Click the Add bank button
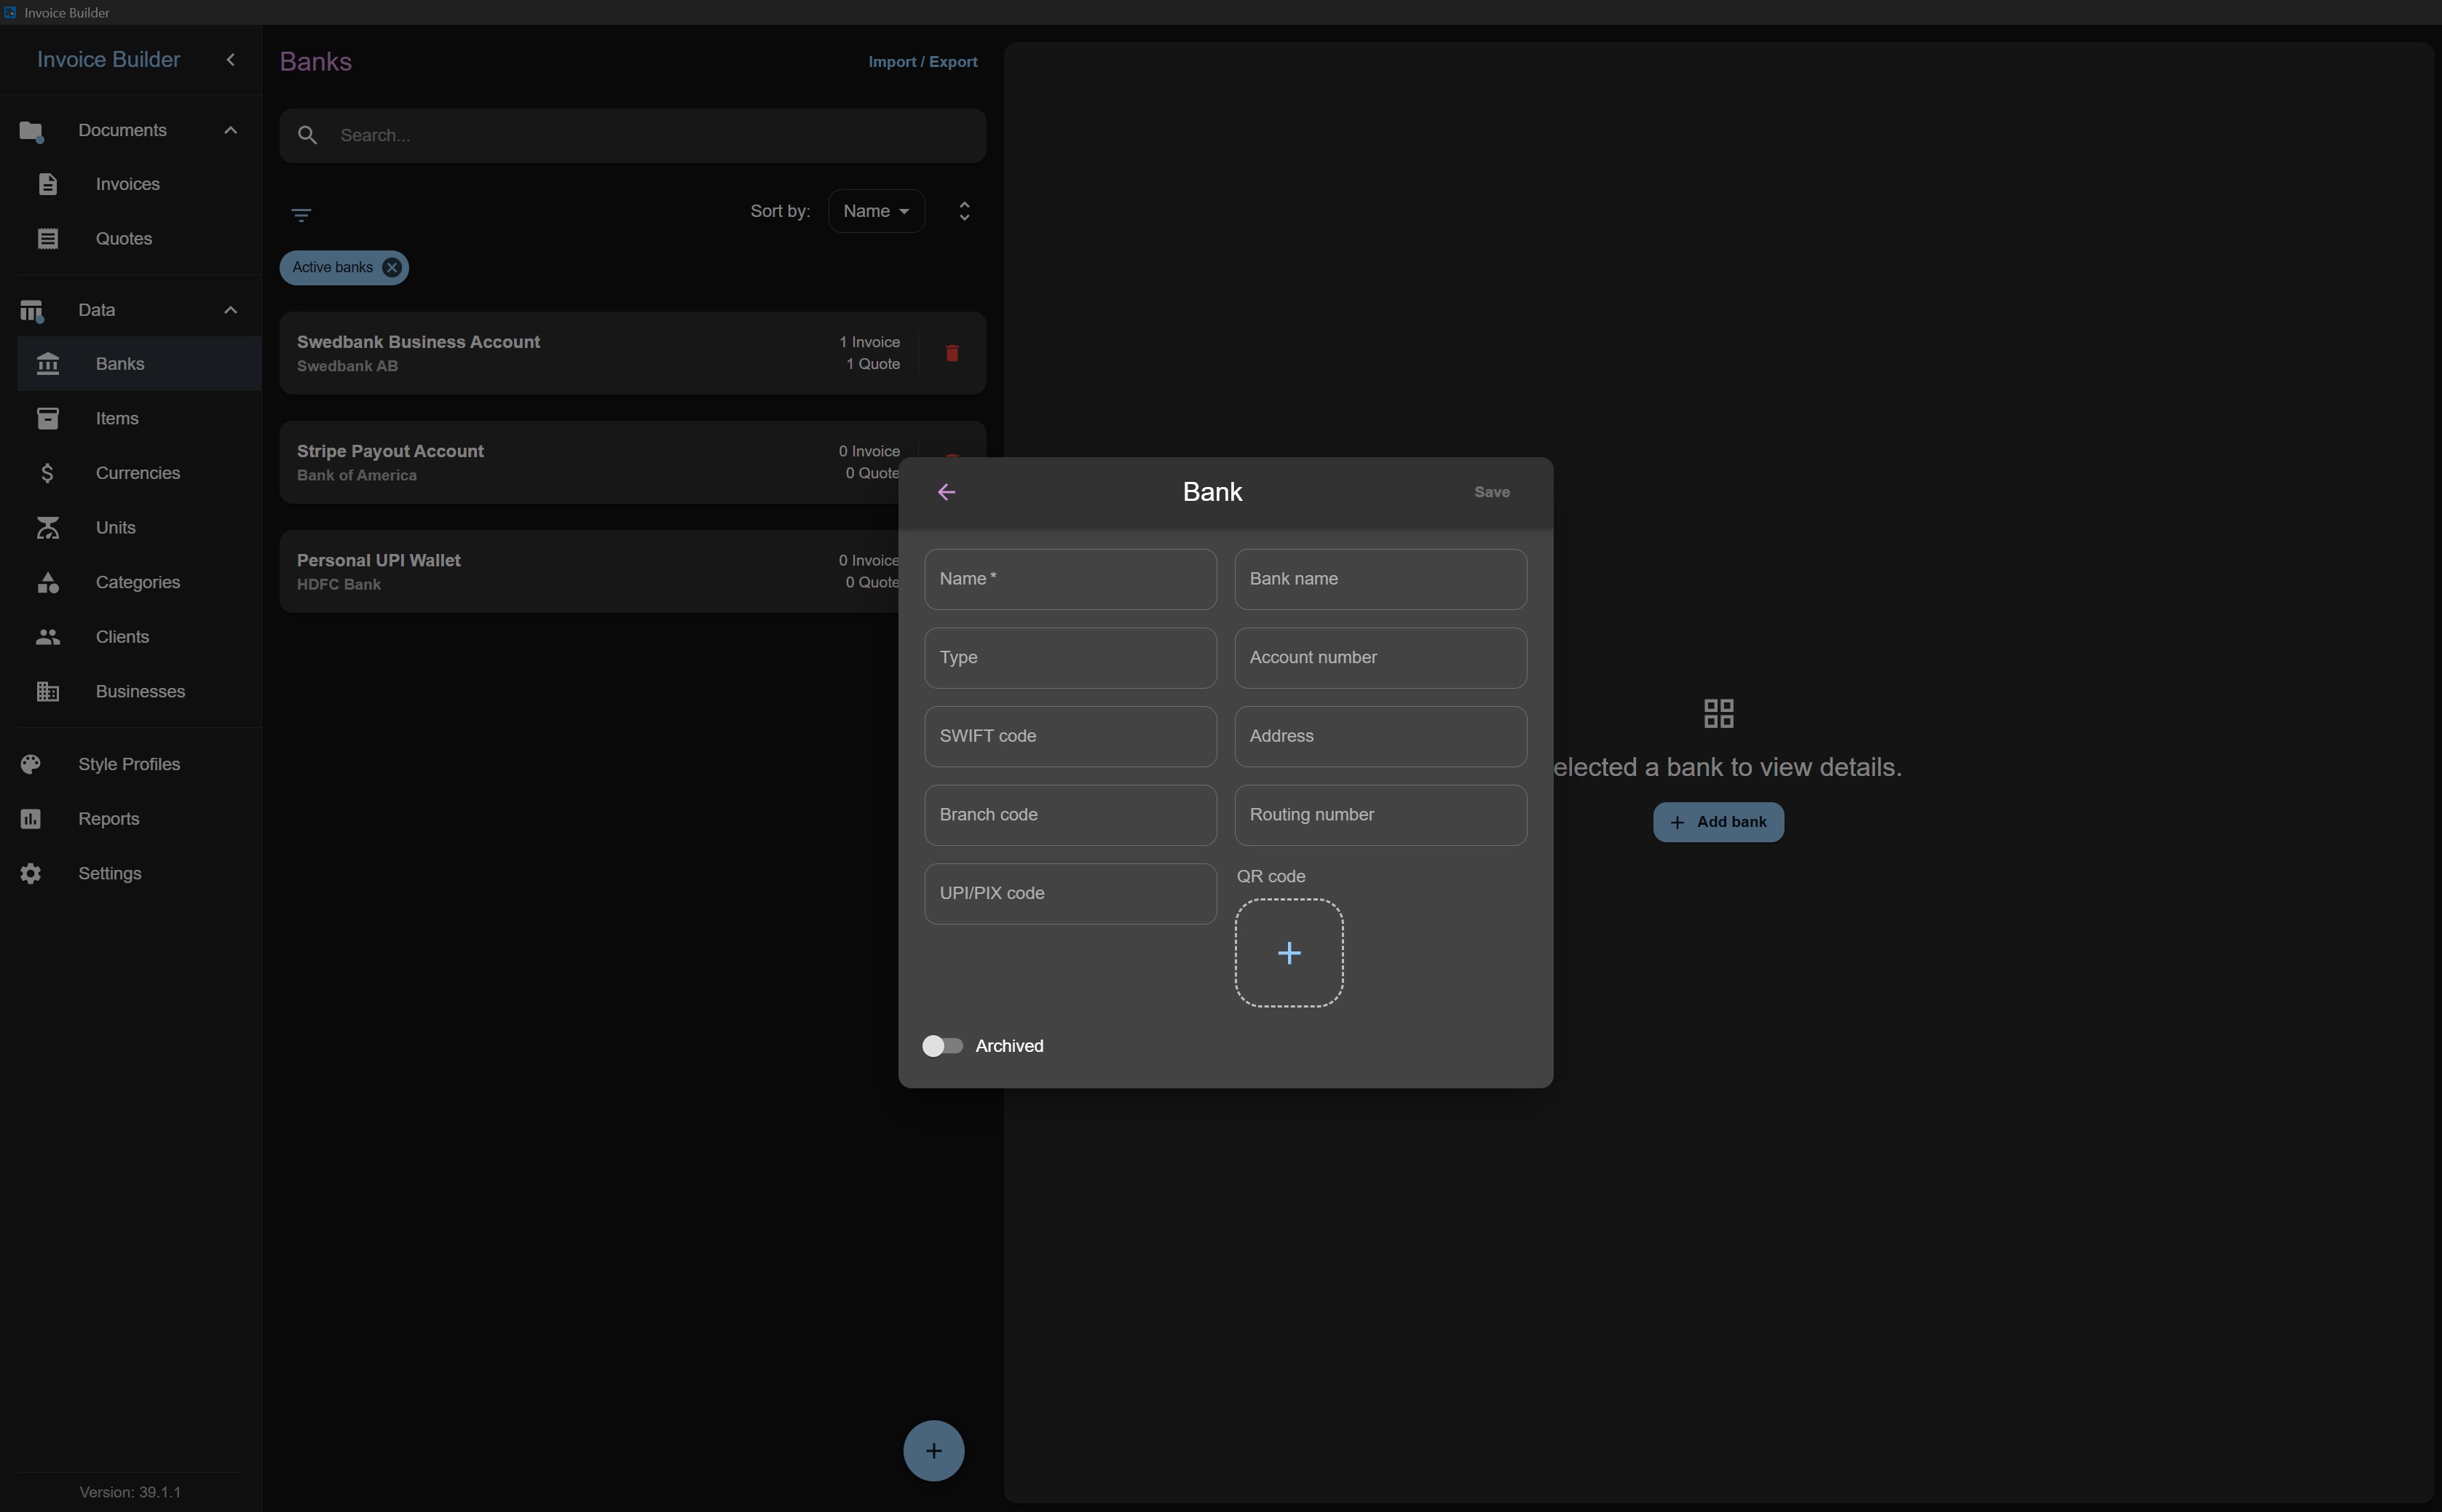This screenshot has height=1512, width=2442. click(x=1718, y=822)
